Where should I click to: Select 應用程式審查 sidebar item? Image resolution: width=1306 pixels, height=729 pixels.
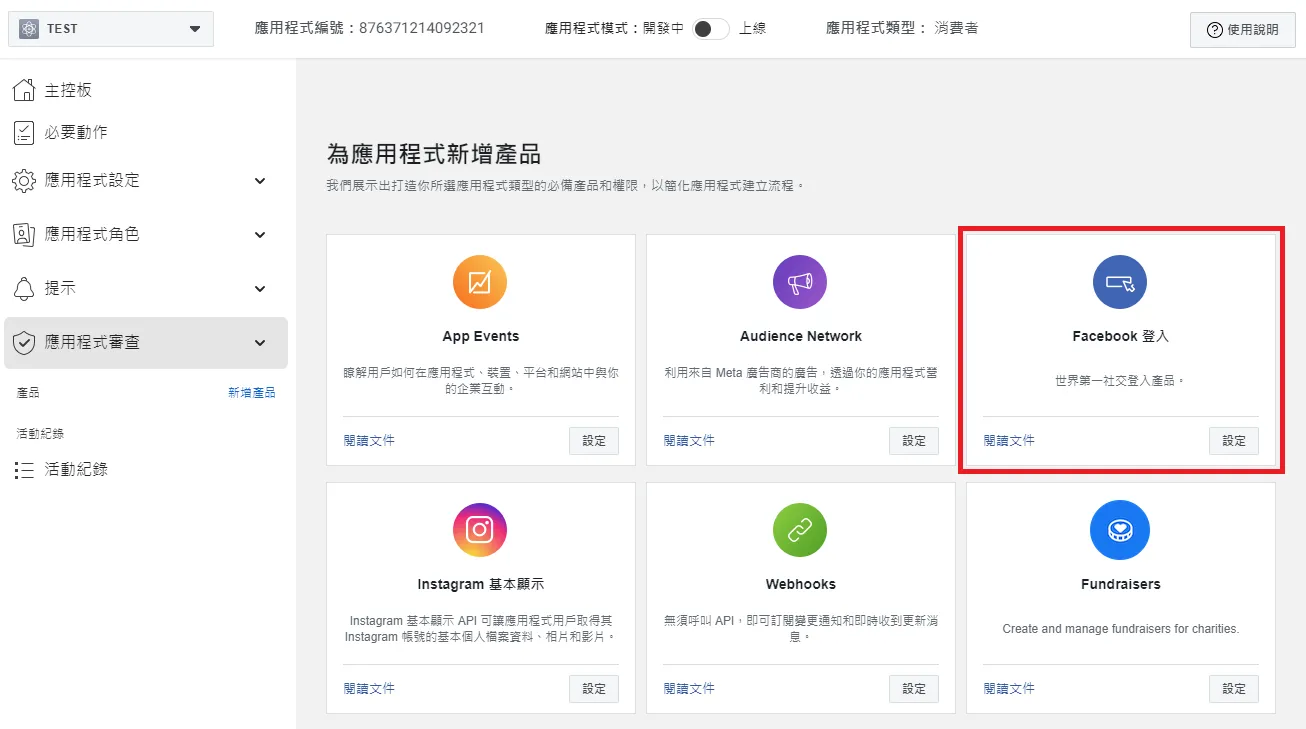click(146, 343)
